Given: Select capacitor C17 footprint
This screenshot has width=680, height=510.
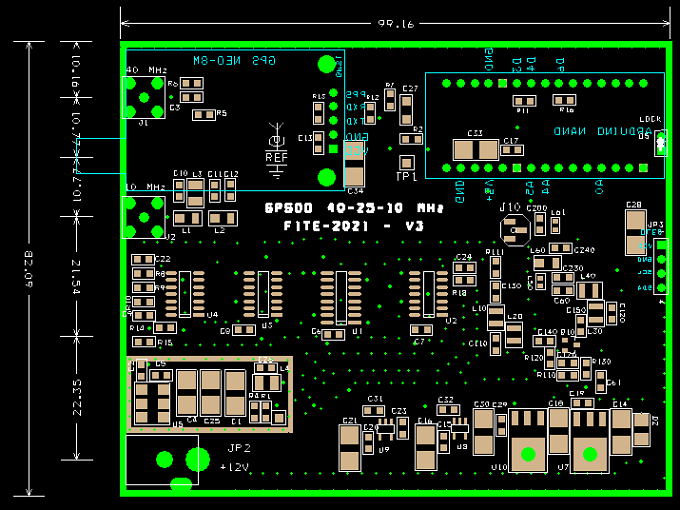Looking at the screenshot, I should [x=512, y=150].
